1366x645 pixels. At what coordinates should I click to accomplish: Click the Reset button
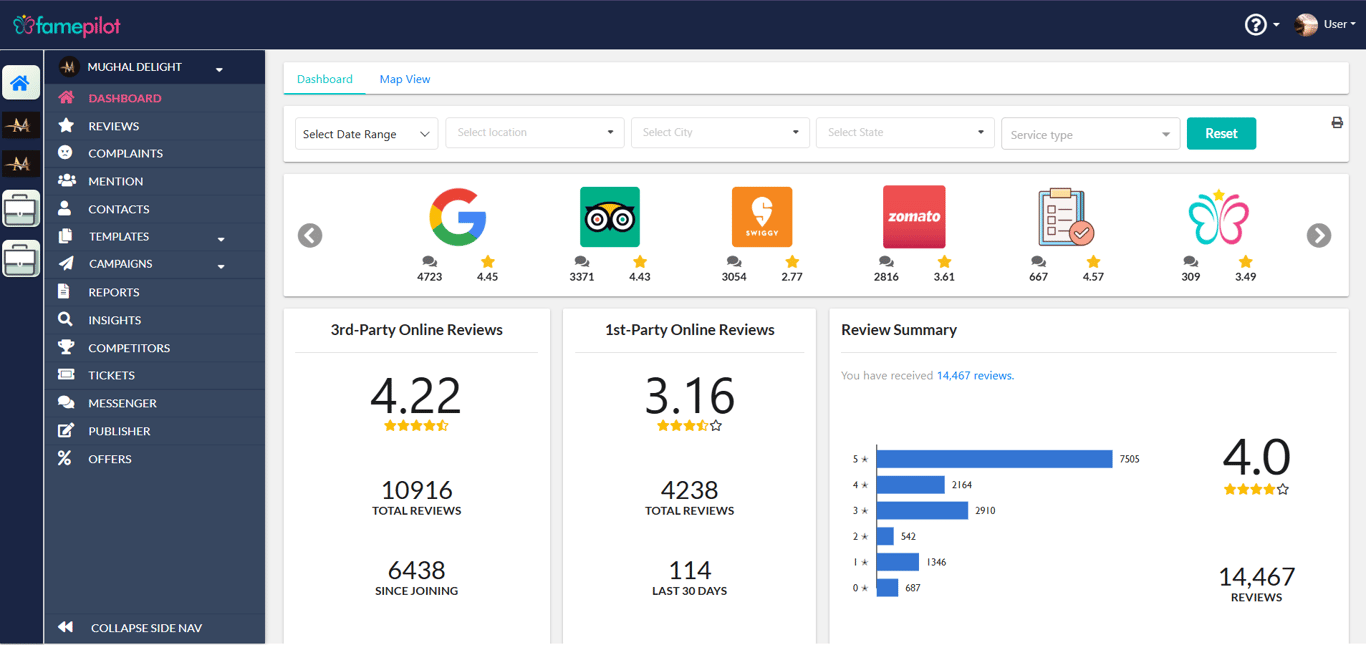coord(1221,133)
